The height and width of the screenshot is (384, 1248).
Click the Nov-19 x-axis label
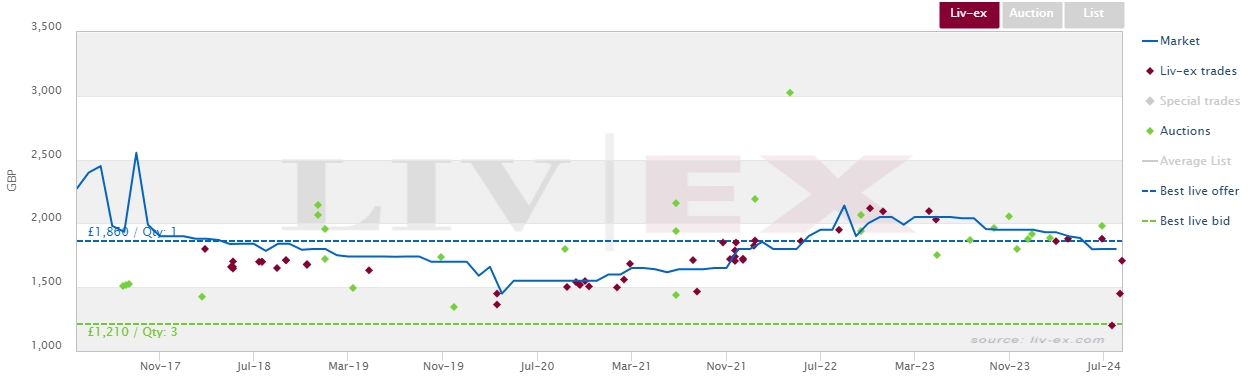pos(442,366)
